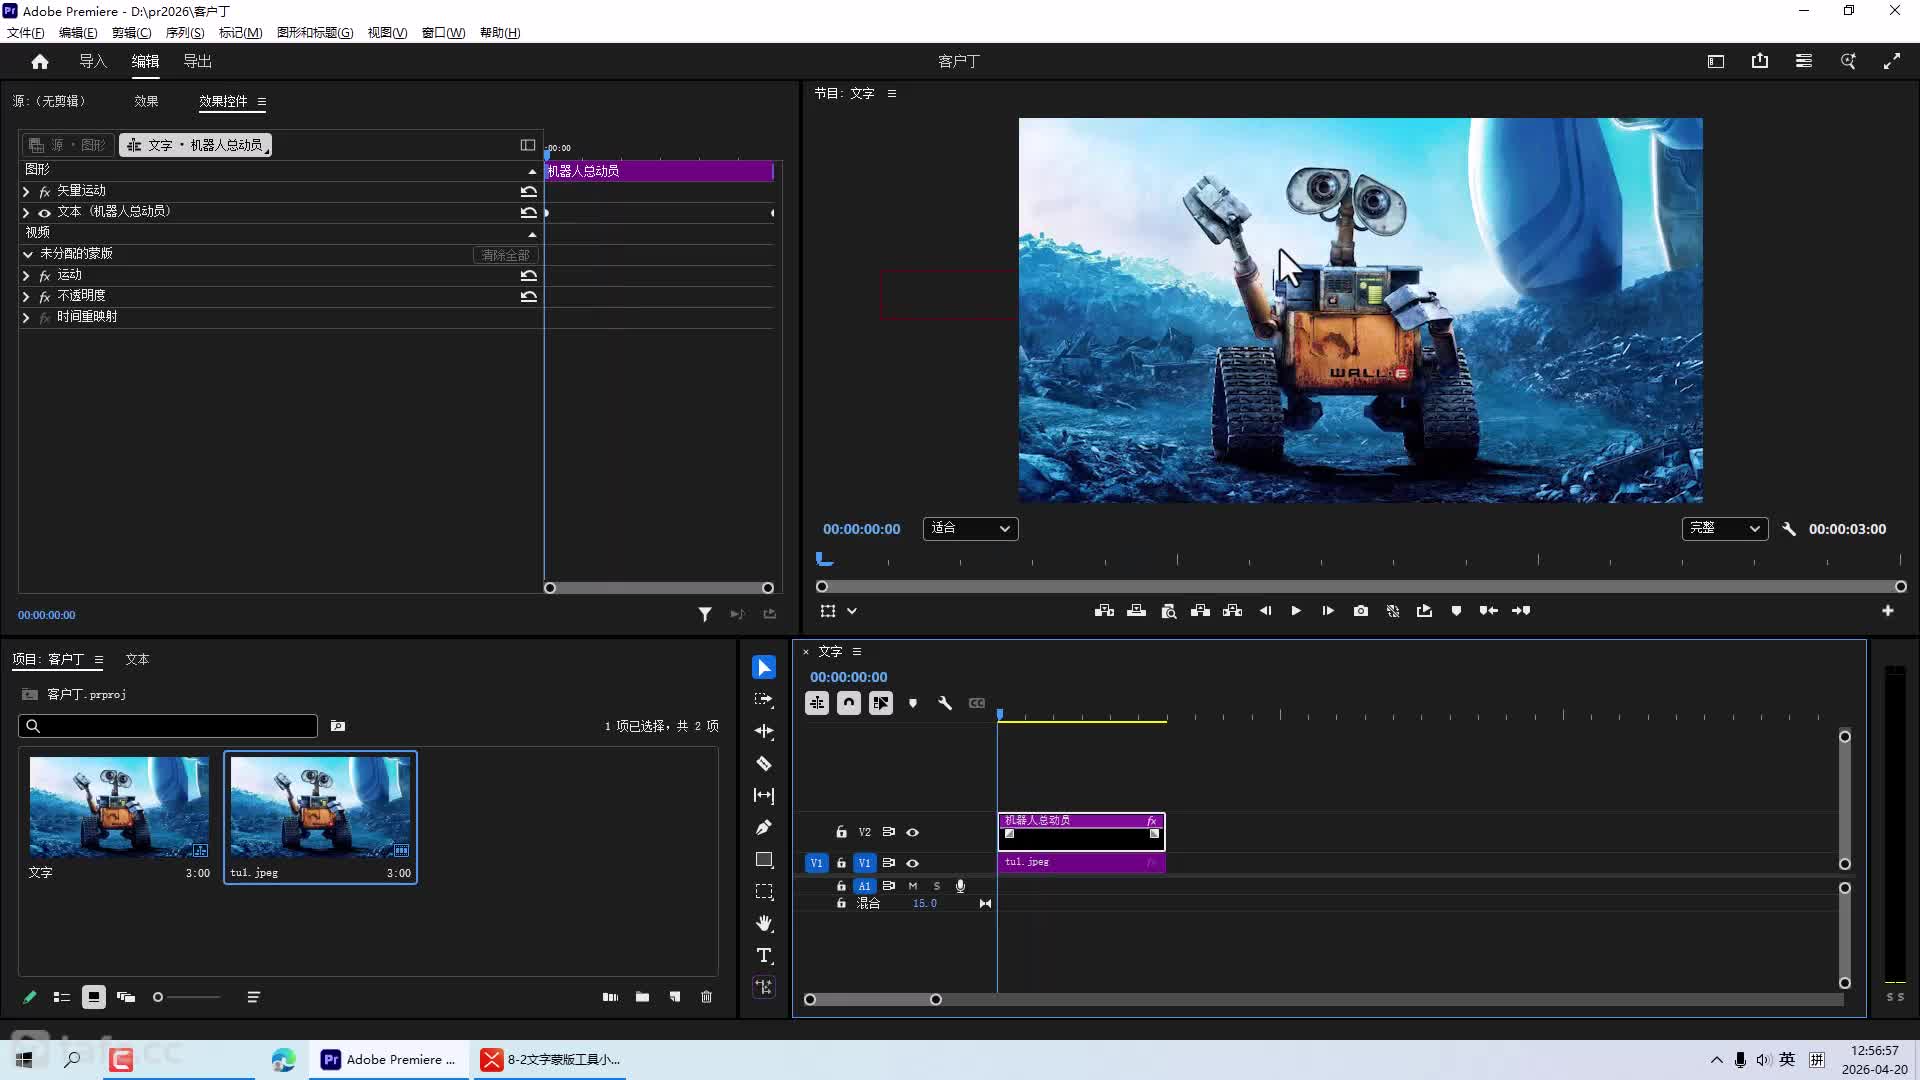Screen dimensions: 1920x1080
Task: Toggle V2 track output eye
Action: (913, 832)
